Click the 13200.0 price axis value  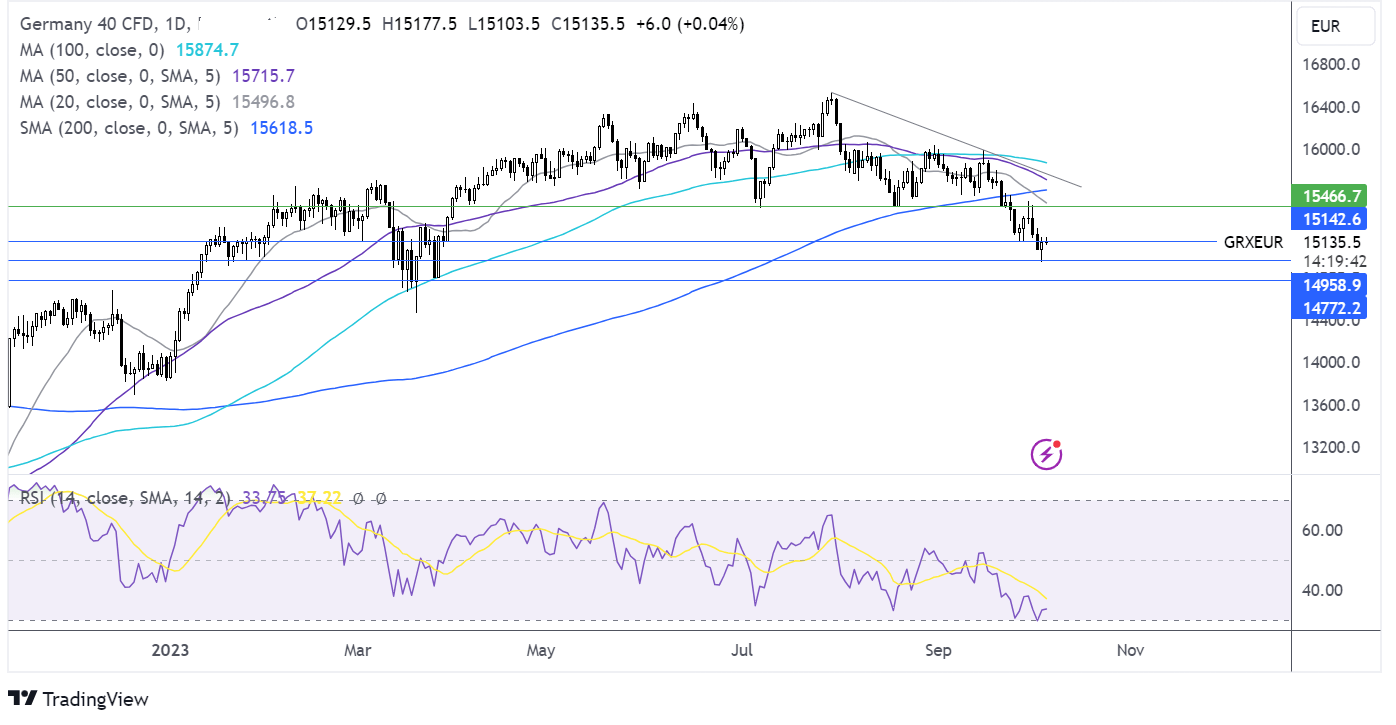pyautogui.click(x=1332, y=447)
